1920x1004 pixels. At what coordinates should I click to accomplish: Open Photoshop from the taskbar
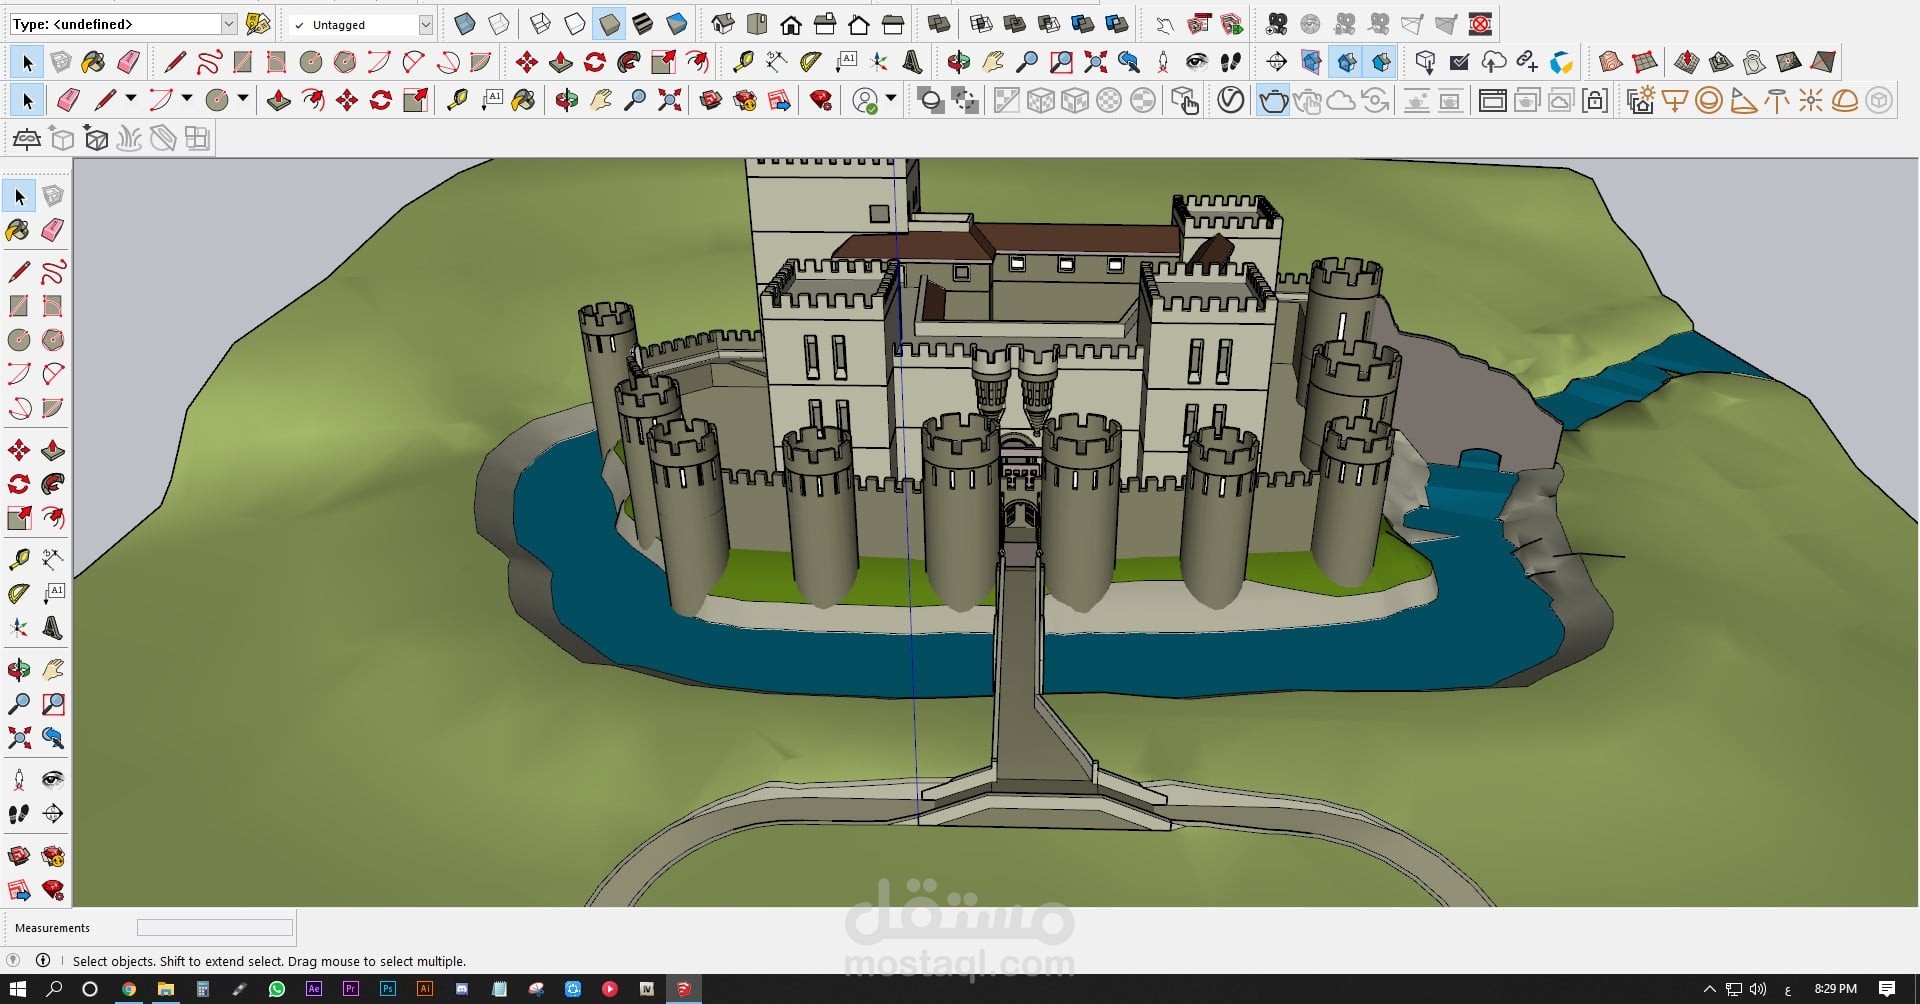(x=388, y=989)
